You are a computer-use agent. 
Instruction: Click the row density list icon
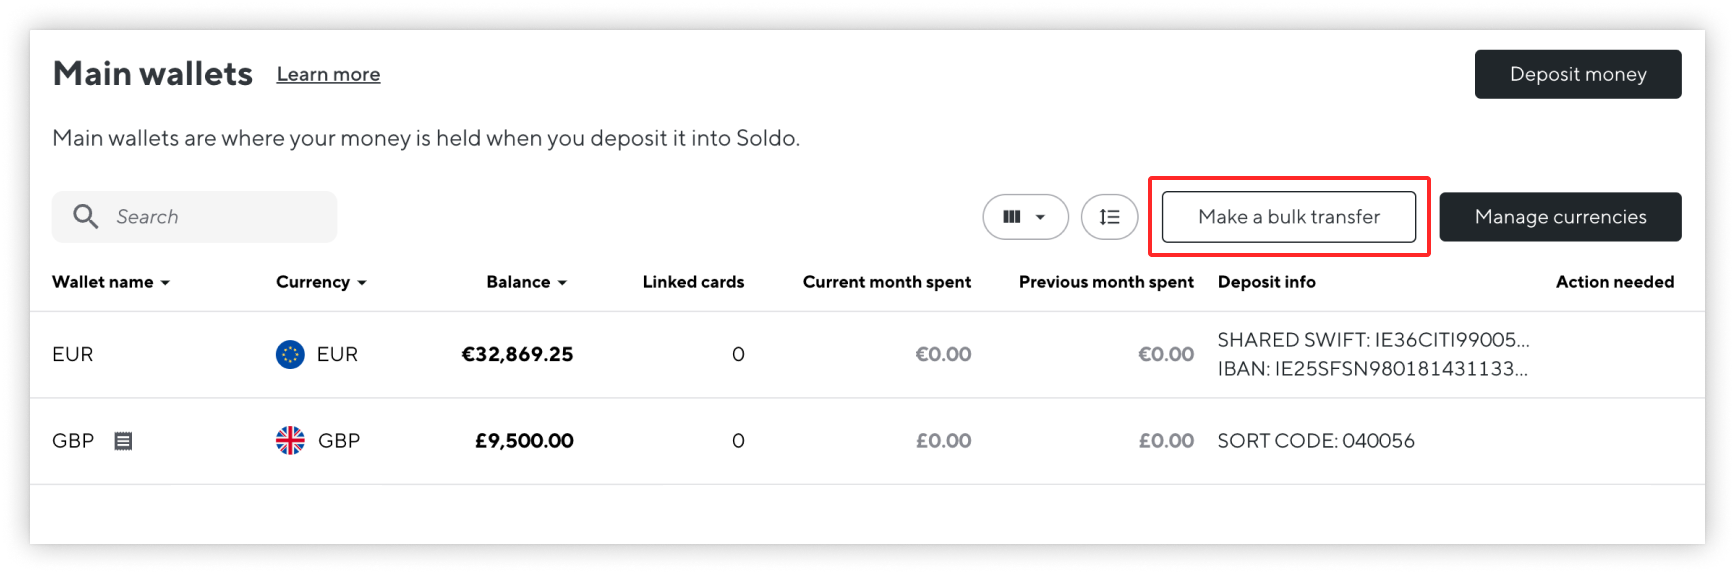coord(1109,217)
